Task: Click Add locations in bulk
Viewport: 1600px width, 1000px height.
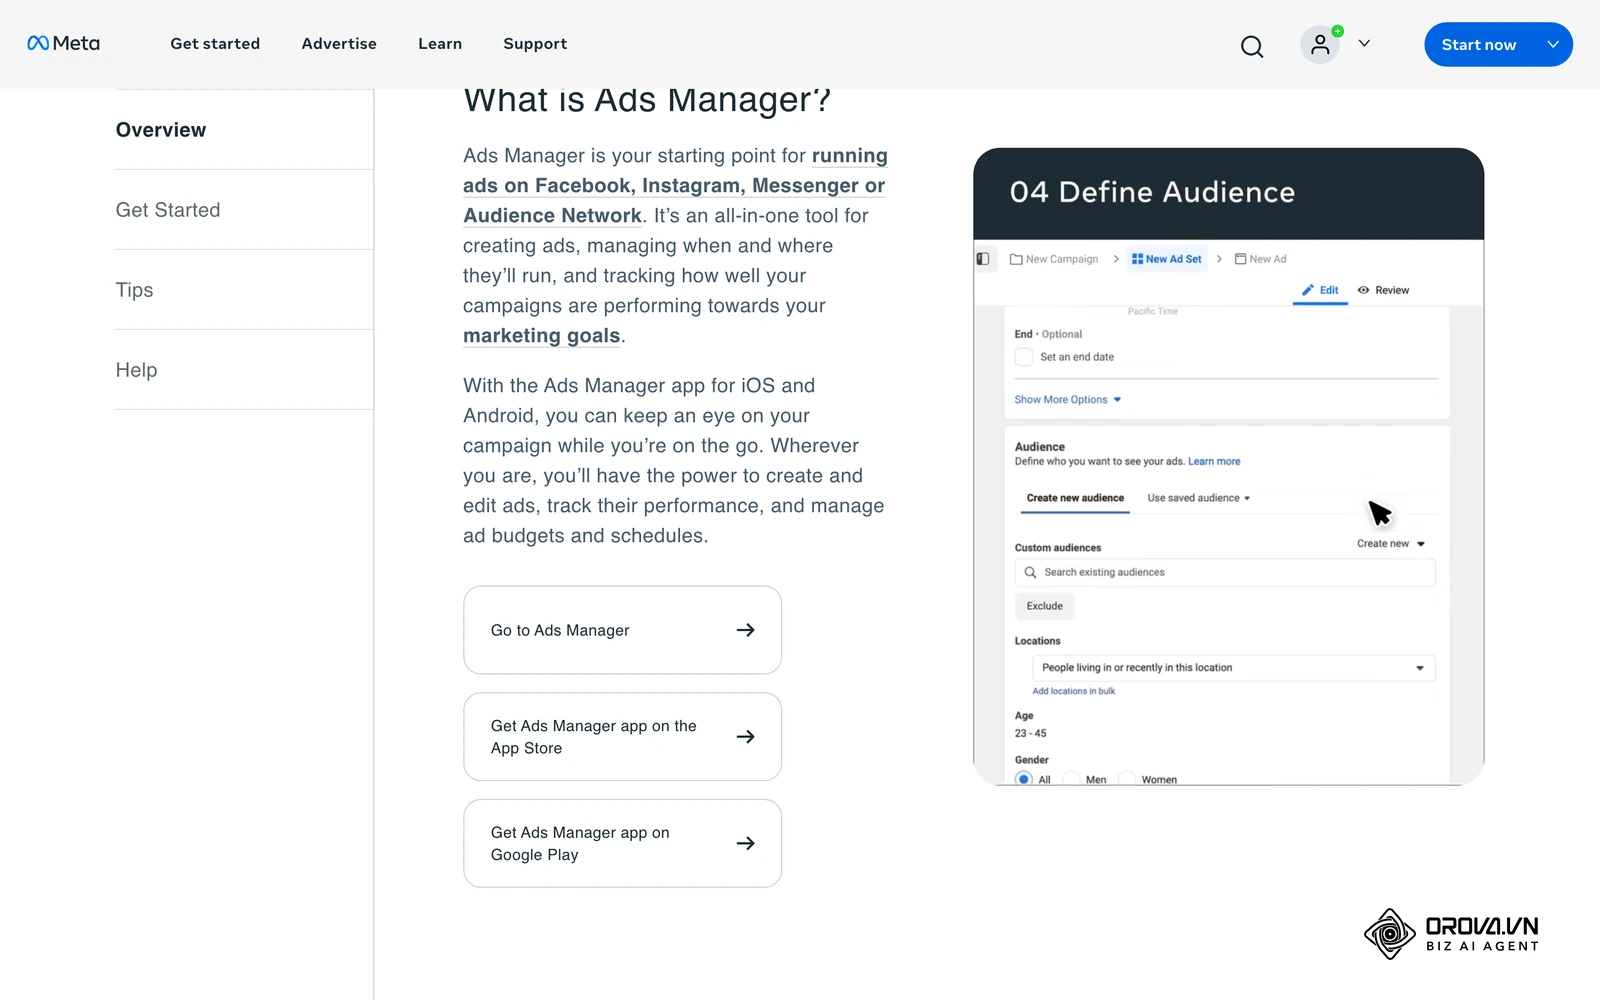Action: (1073, 691)
